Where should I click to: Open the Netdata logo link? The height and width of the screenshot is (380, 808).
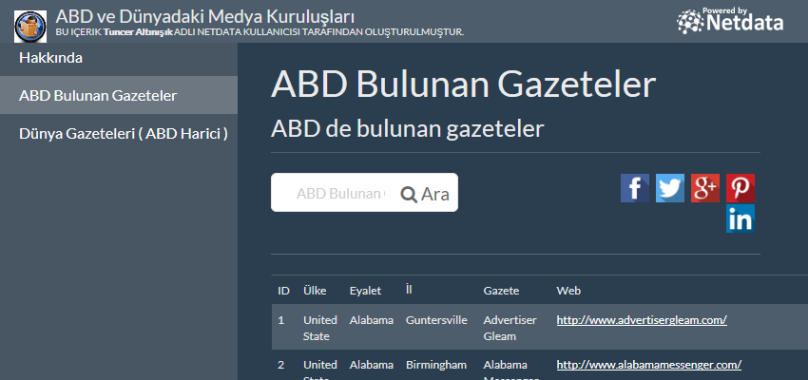730,21
